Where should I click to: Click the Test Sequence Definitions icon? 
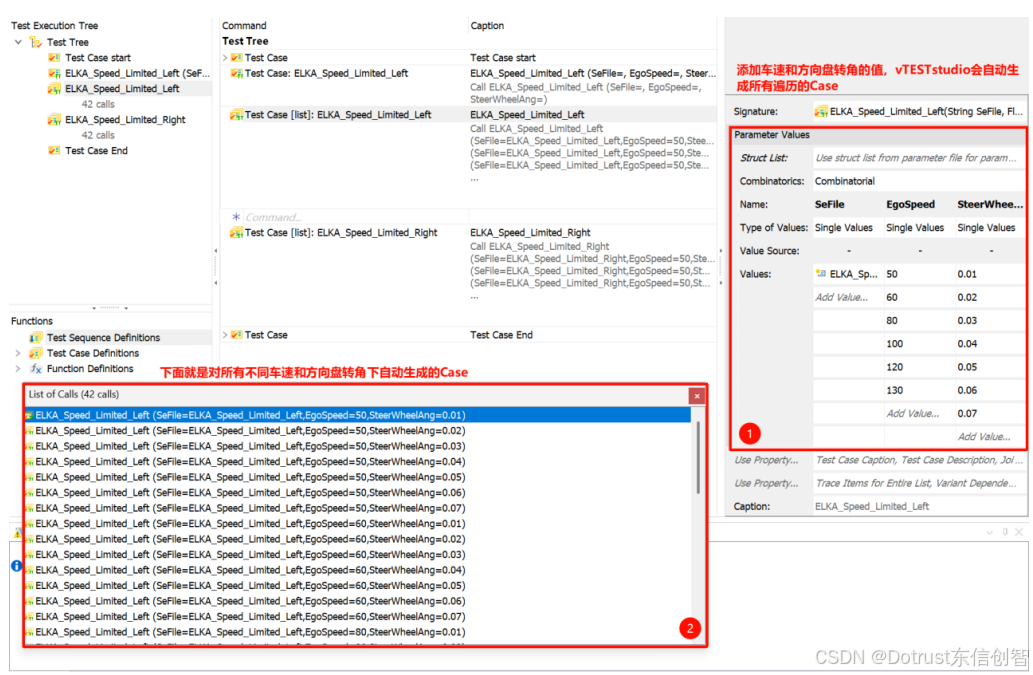pos(36,338)
